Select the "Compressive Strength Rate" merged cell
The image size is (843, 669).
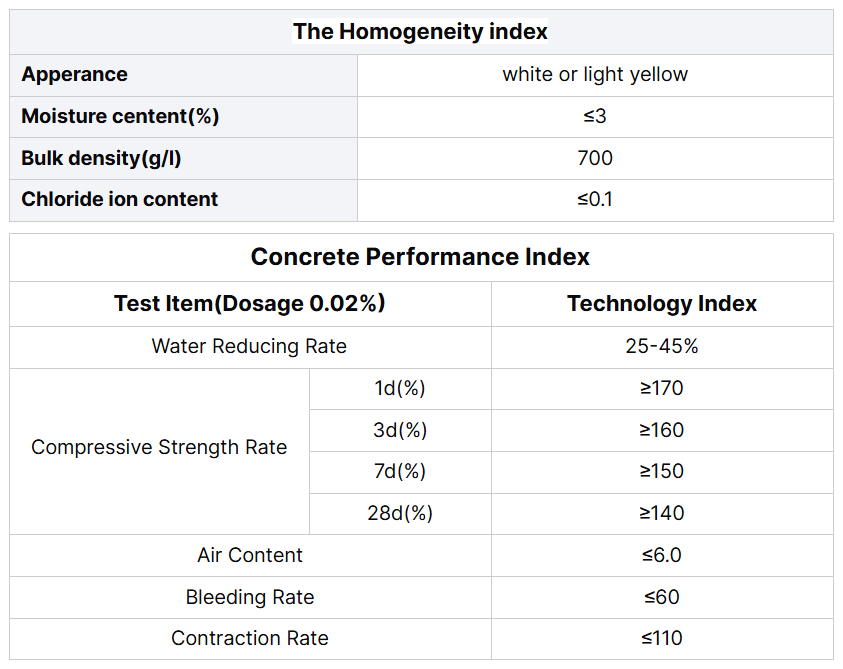click(159, 448)
